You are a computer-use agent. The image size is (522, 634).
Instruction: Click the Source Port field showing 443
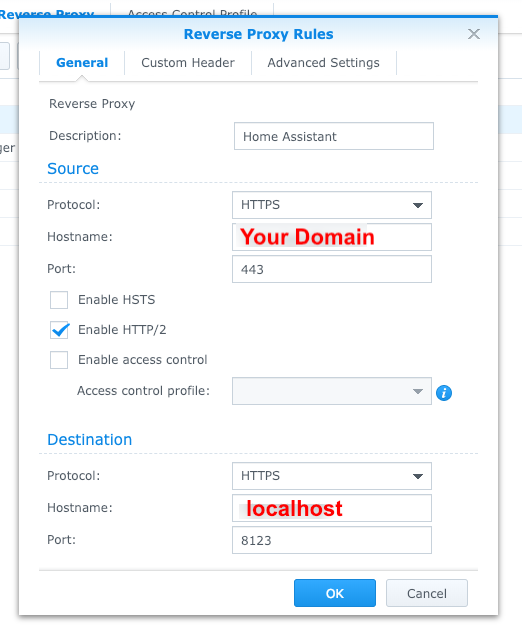click(332, 269)
